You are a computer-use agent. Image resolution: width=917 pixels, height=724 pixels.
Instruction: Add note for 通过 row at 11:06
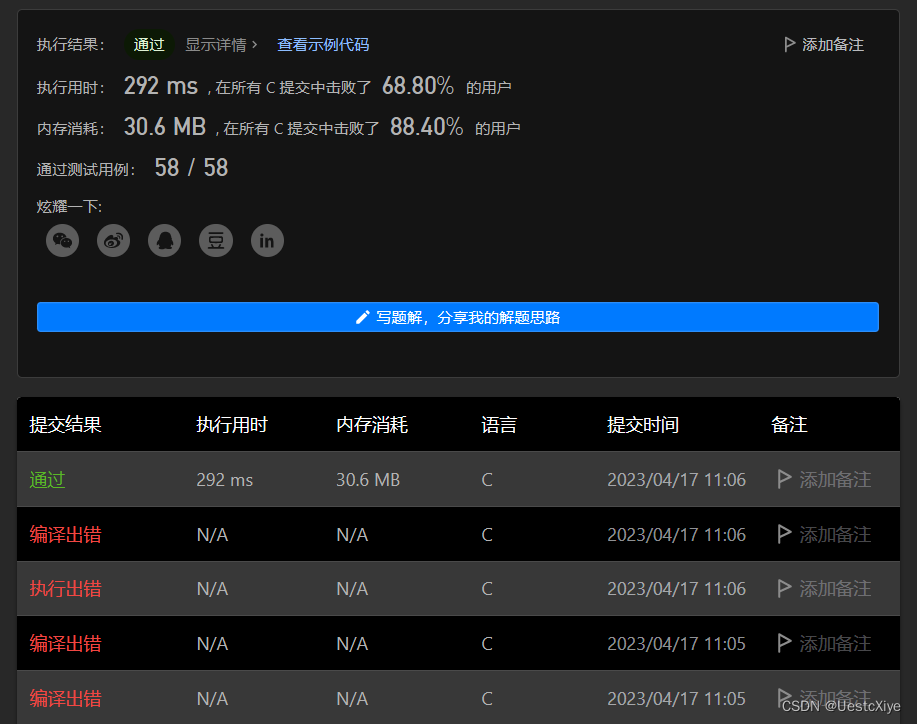click(824, 480)
